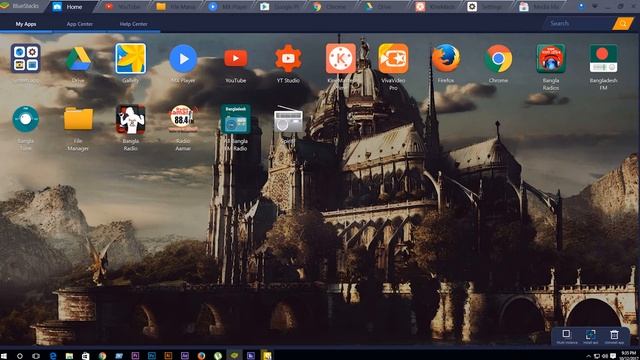Launch the Google Drive app
640x360 pixels.
pos(78,59)
